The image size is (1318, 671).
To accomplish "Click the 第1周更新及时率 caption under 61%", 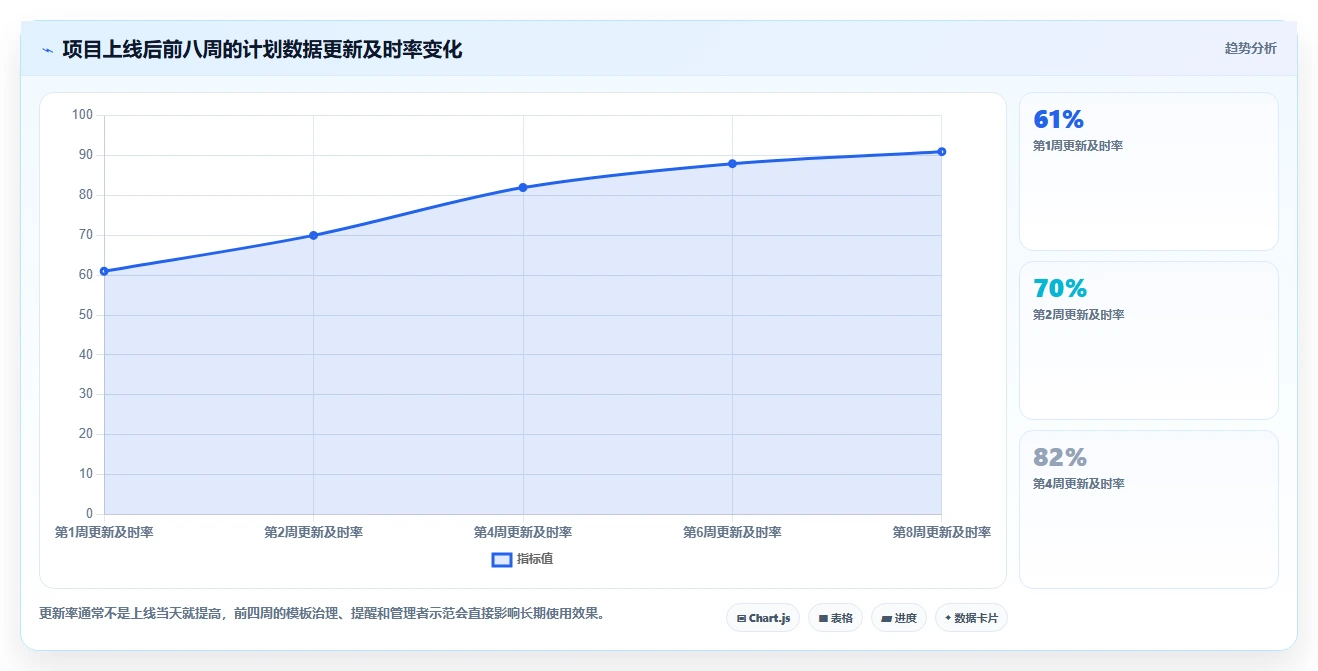I will coord(1078,146).
